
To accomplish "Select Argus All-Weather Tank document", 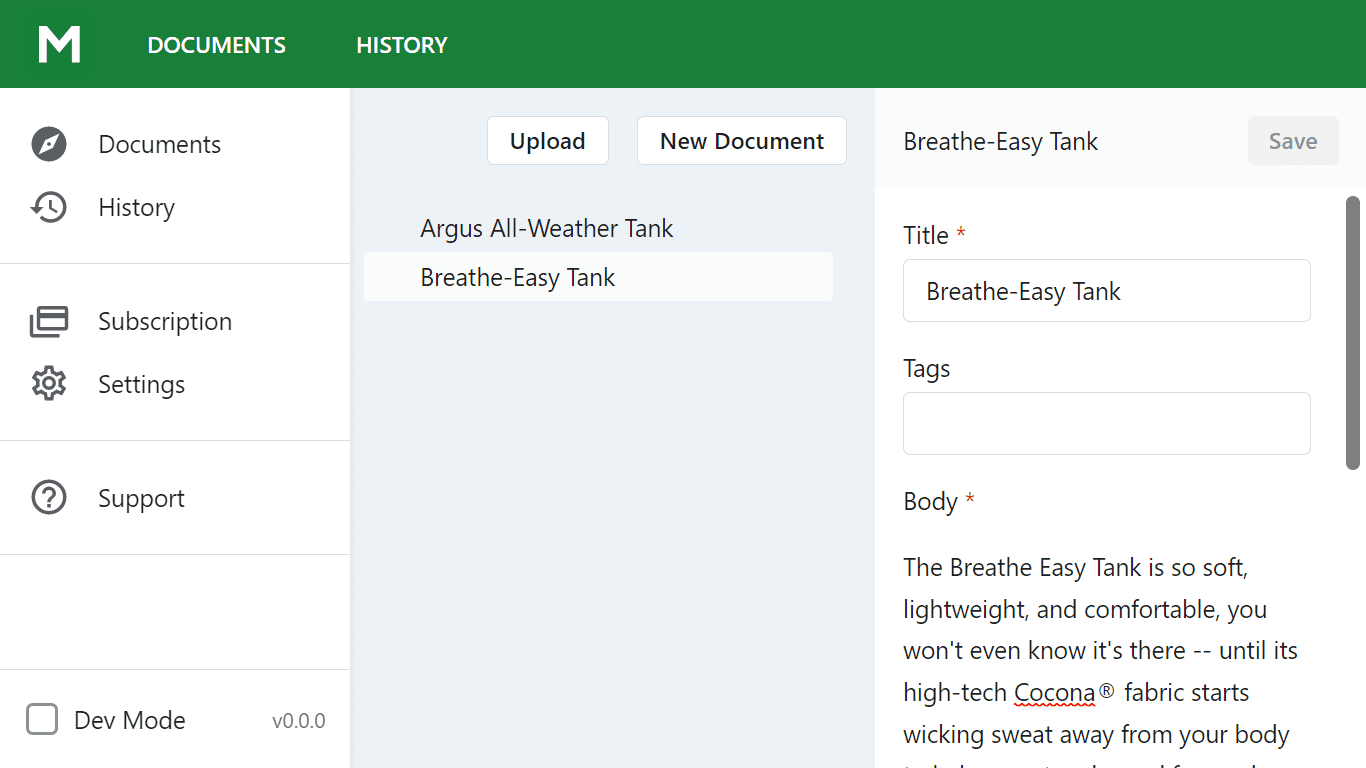I will [546, 228].
